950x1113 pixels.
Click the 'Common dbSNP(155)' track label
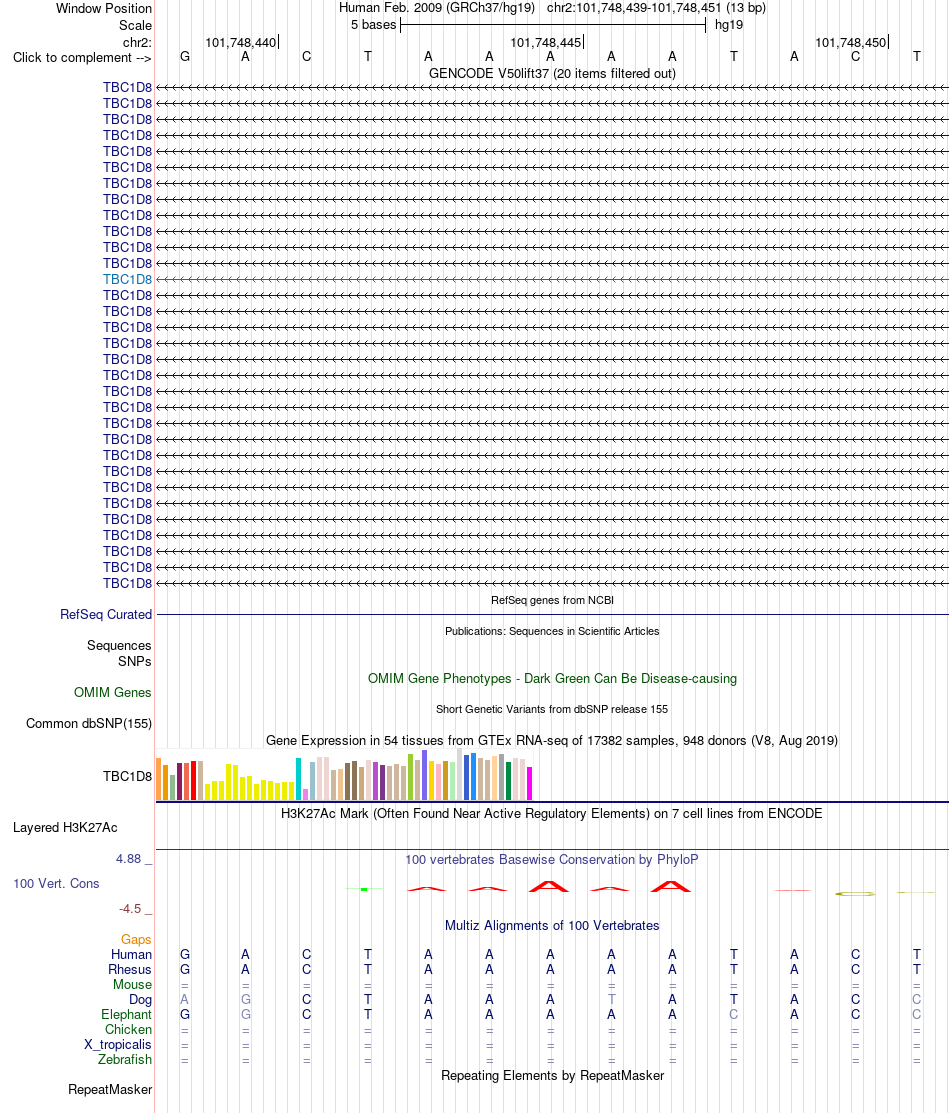click(x=89, y=724)
